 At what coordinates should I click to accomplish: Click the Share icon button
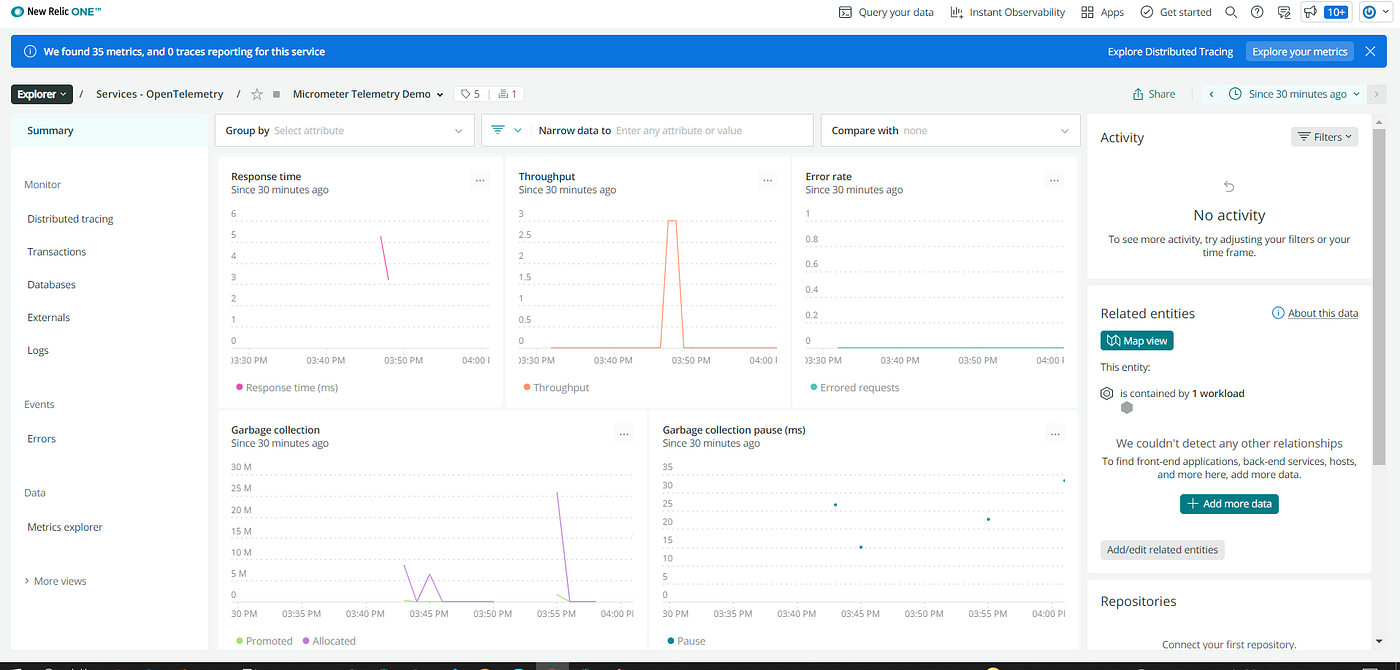(1153, 94)
